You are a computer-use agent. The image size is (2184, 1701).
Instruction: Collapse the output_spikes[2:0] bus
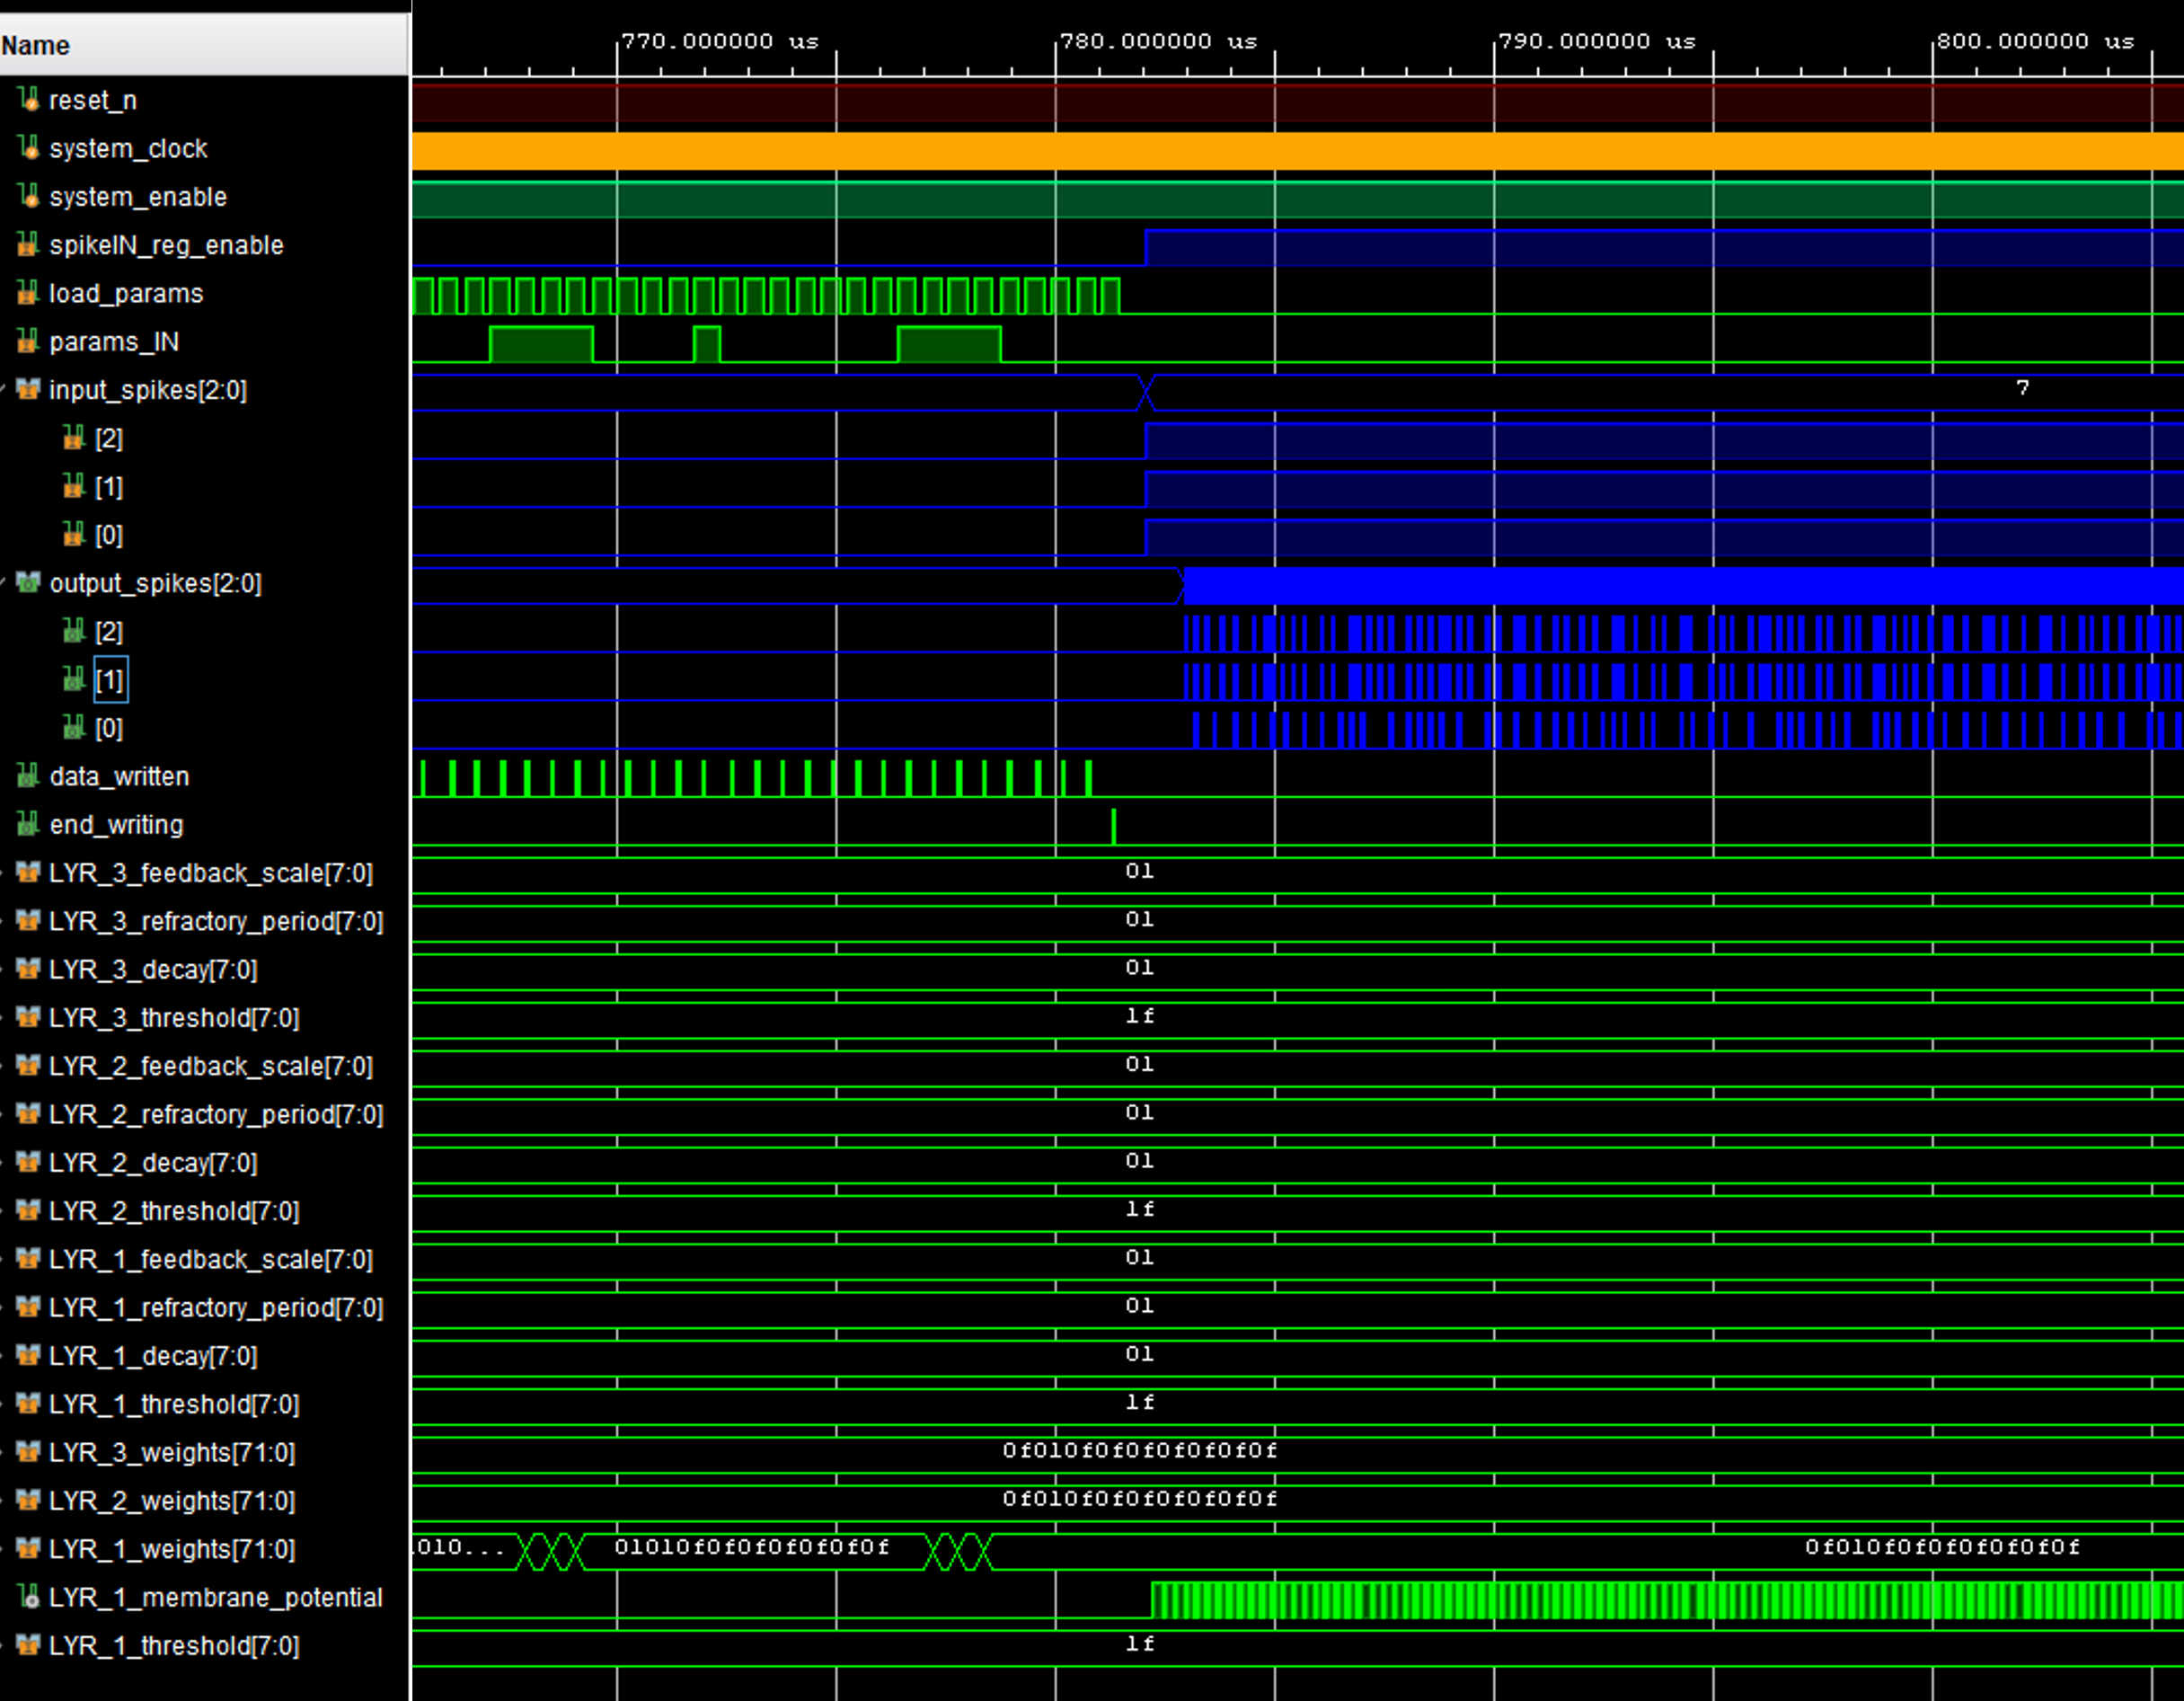[x=4, y=583]
